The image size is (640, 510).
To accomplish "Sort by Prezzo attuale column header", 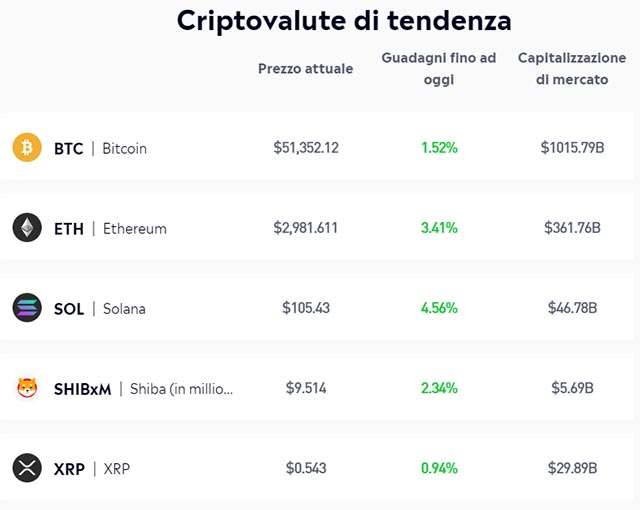I will (305, 69).
